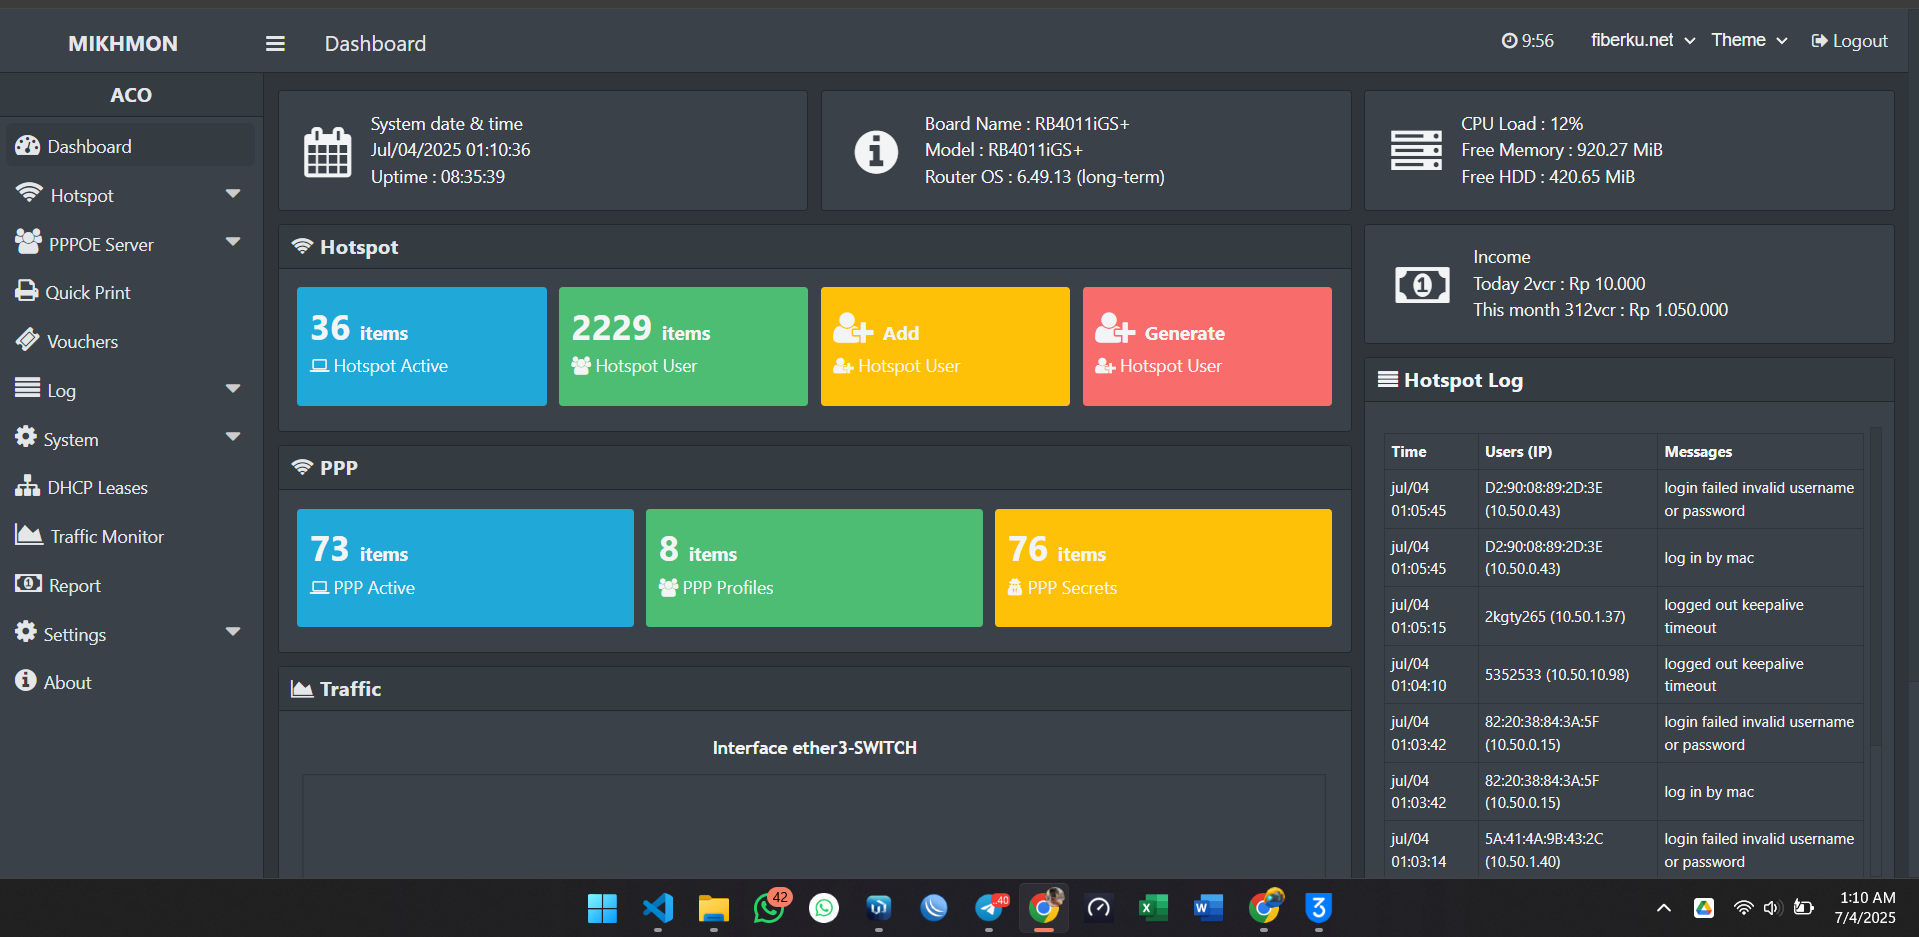Open the Traffic Monitor menu item
Viewport: 1919px width, 937px height.
(130, 536)
